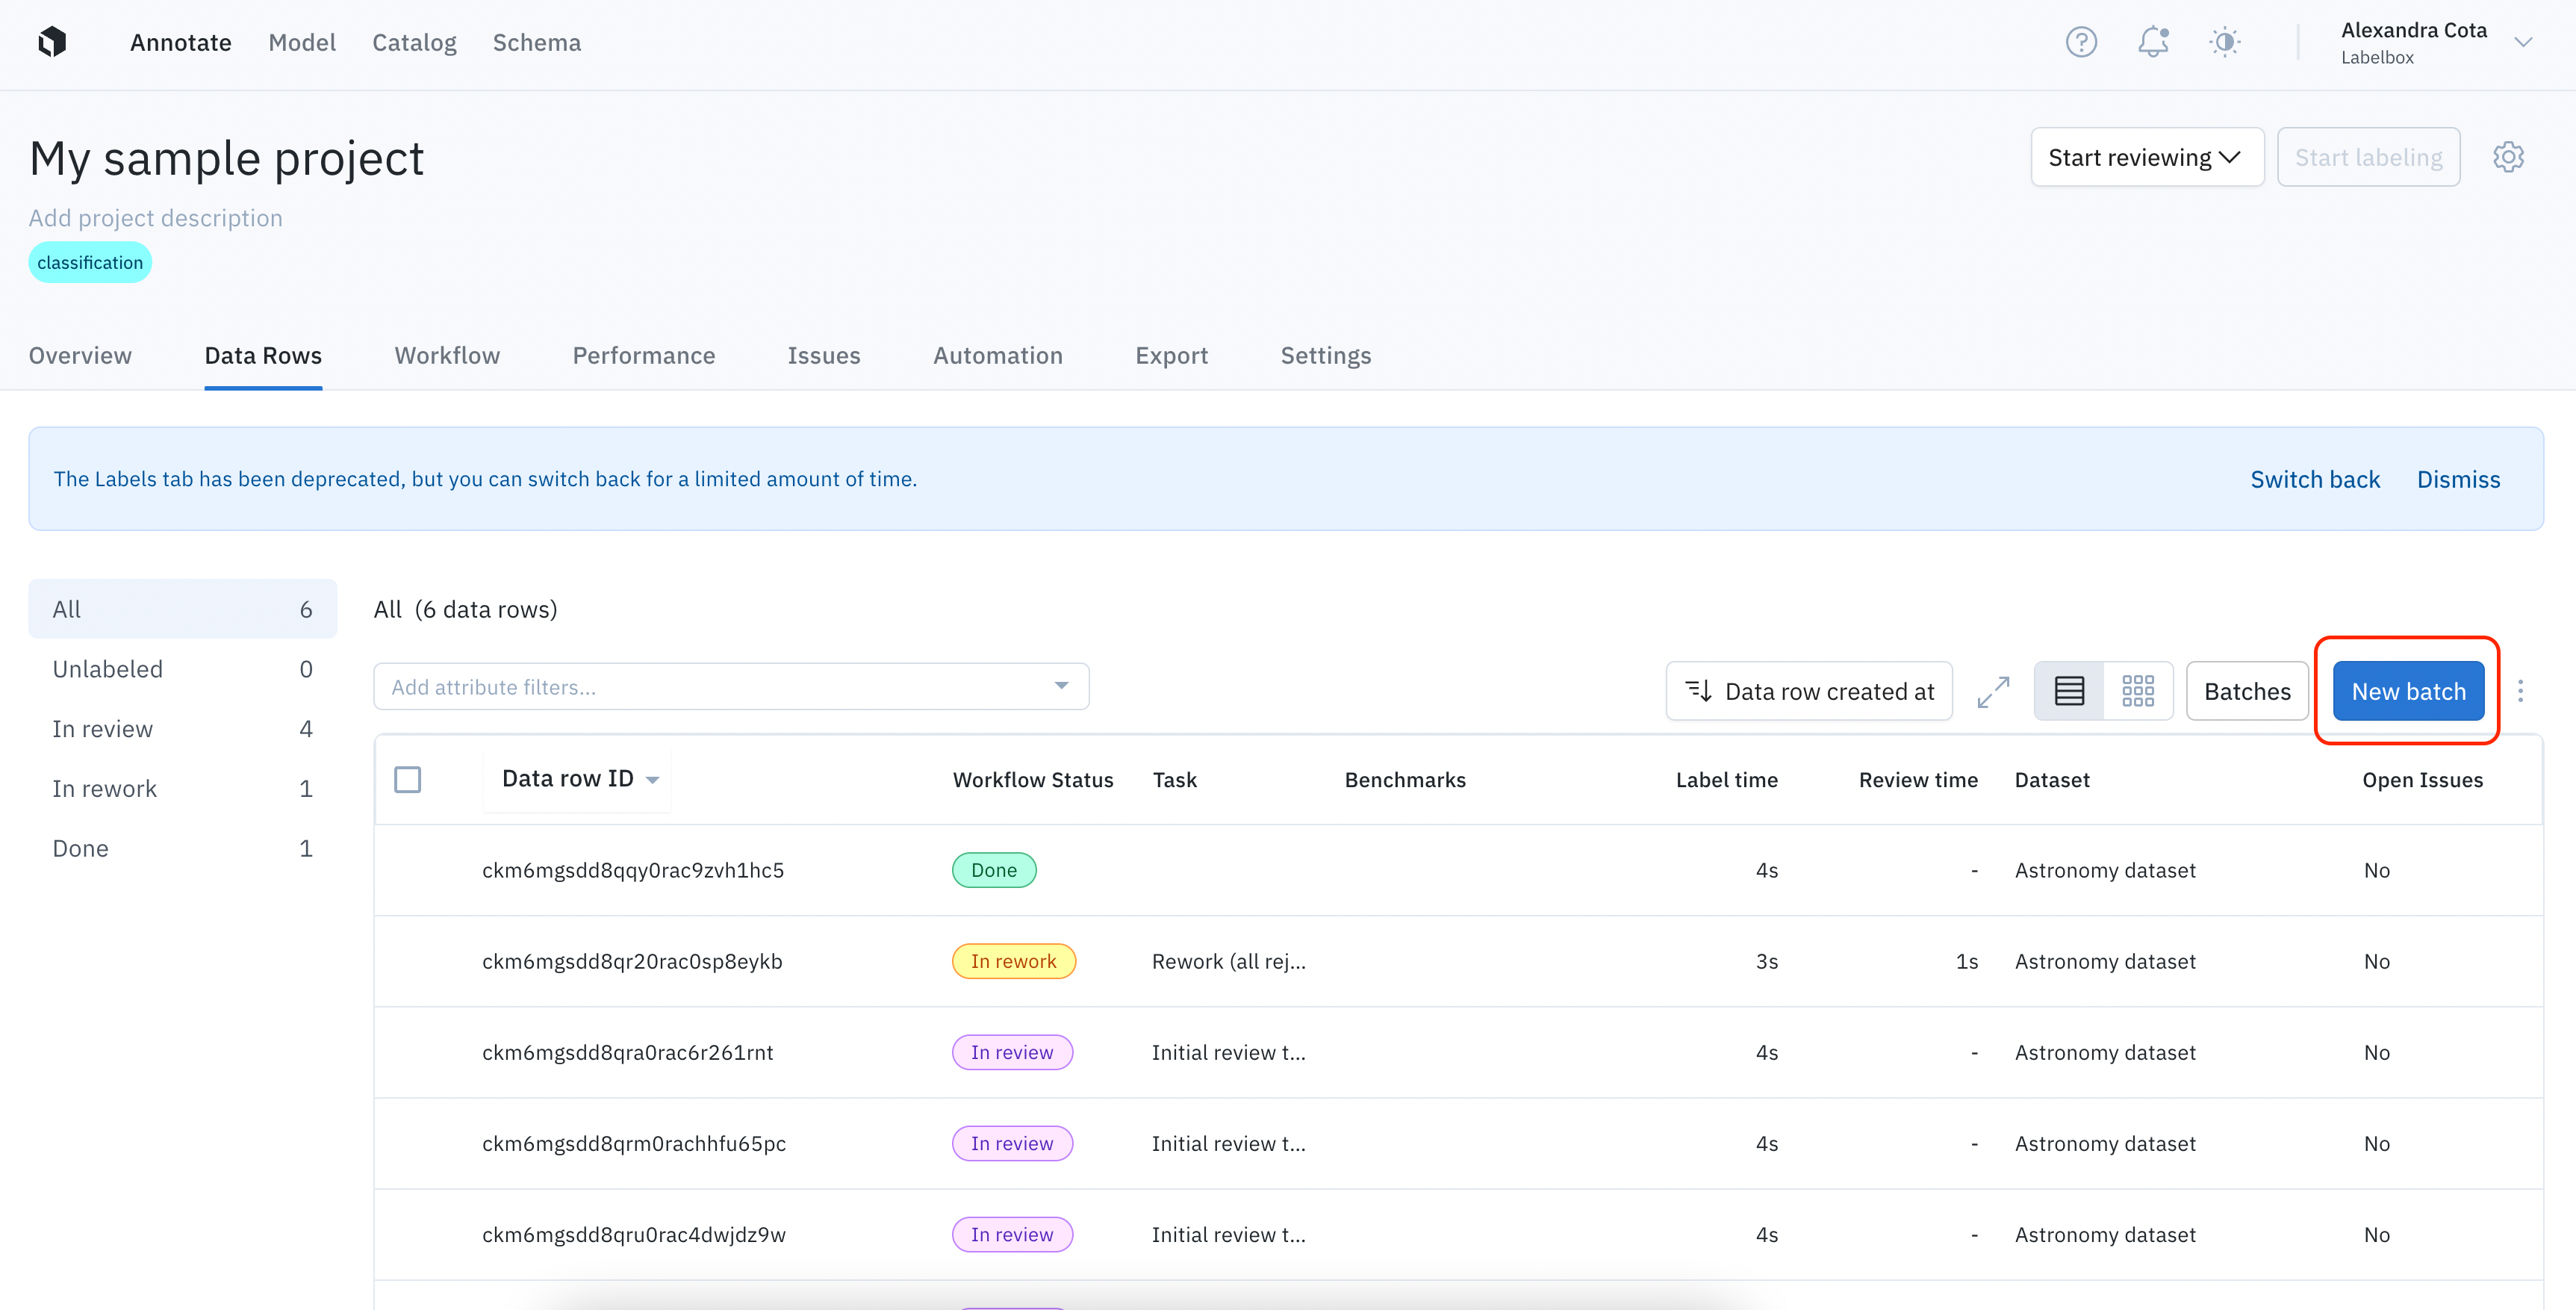Open project settings gear icon
The height and width of the screenshot is (1310, 2576).
pyautogui.click(x=2507, y=157)
